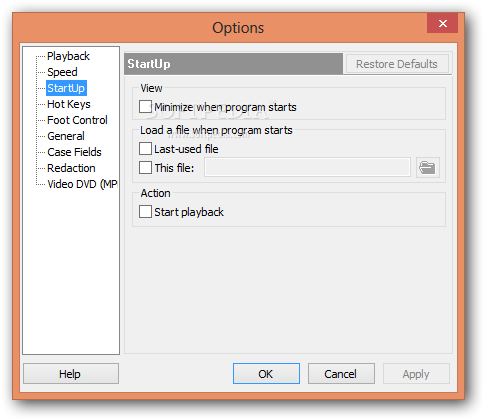Image resolution: width=485 pixels, height=420 pixels.
Task: Click the Restore Defaults button
Action: coord(397,64)
